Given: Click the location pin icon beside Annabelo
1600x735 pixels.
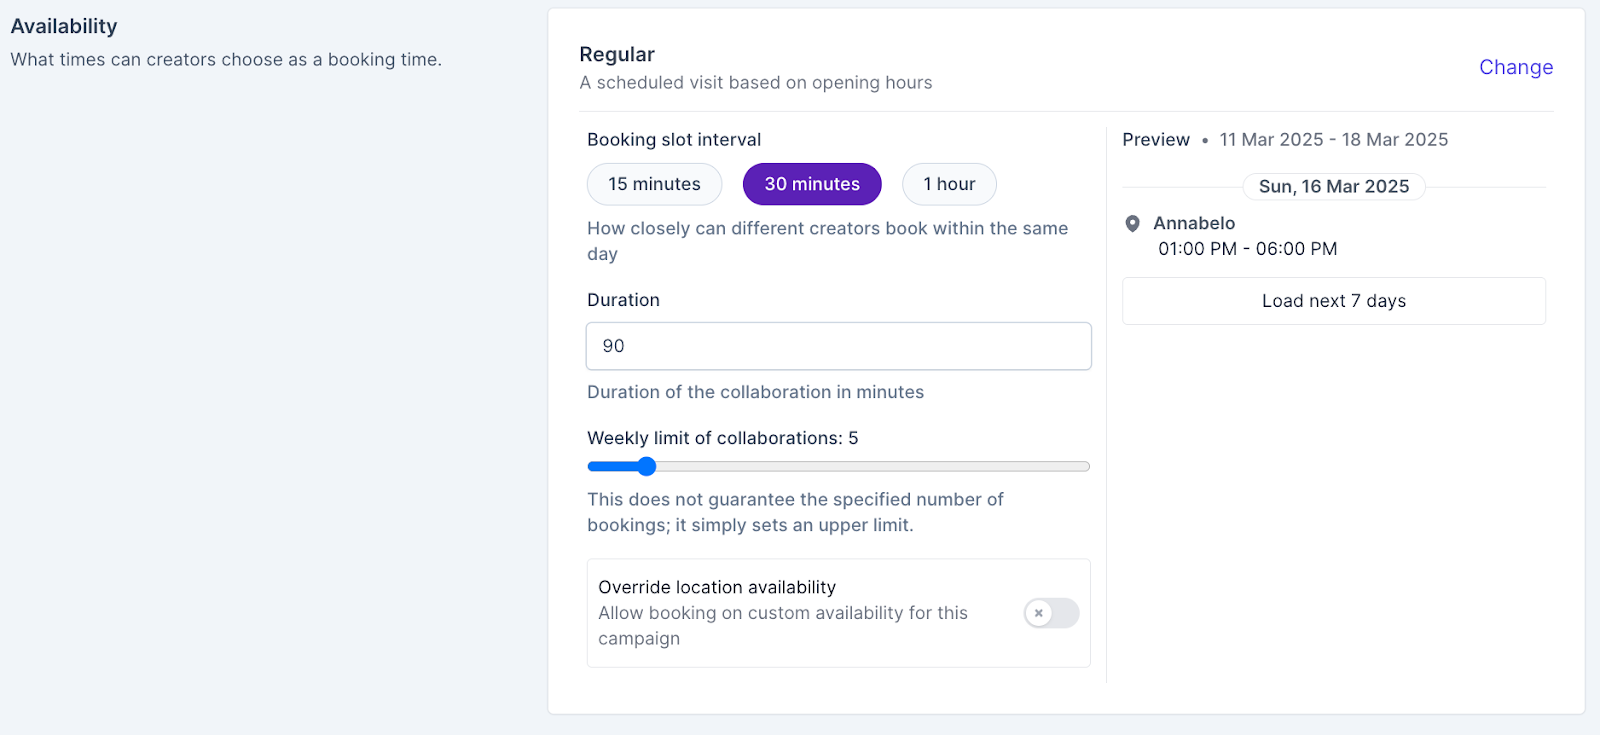Looking at the screenshot, I should coord(1133,223).
